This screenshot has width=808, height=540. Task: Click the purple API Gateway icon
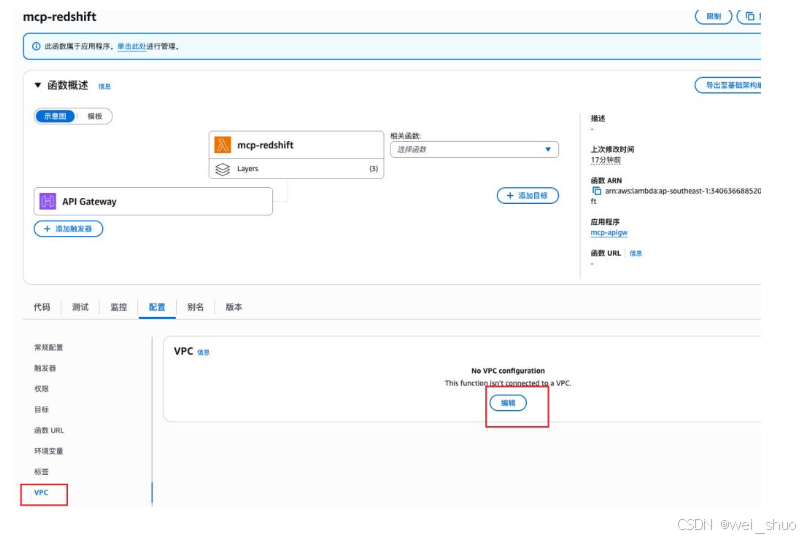click(47, 201)
